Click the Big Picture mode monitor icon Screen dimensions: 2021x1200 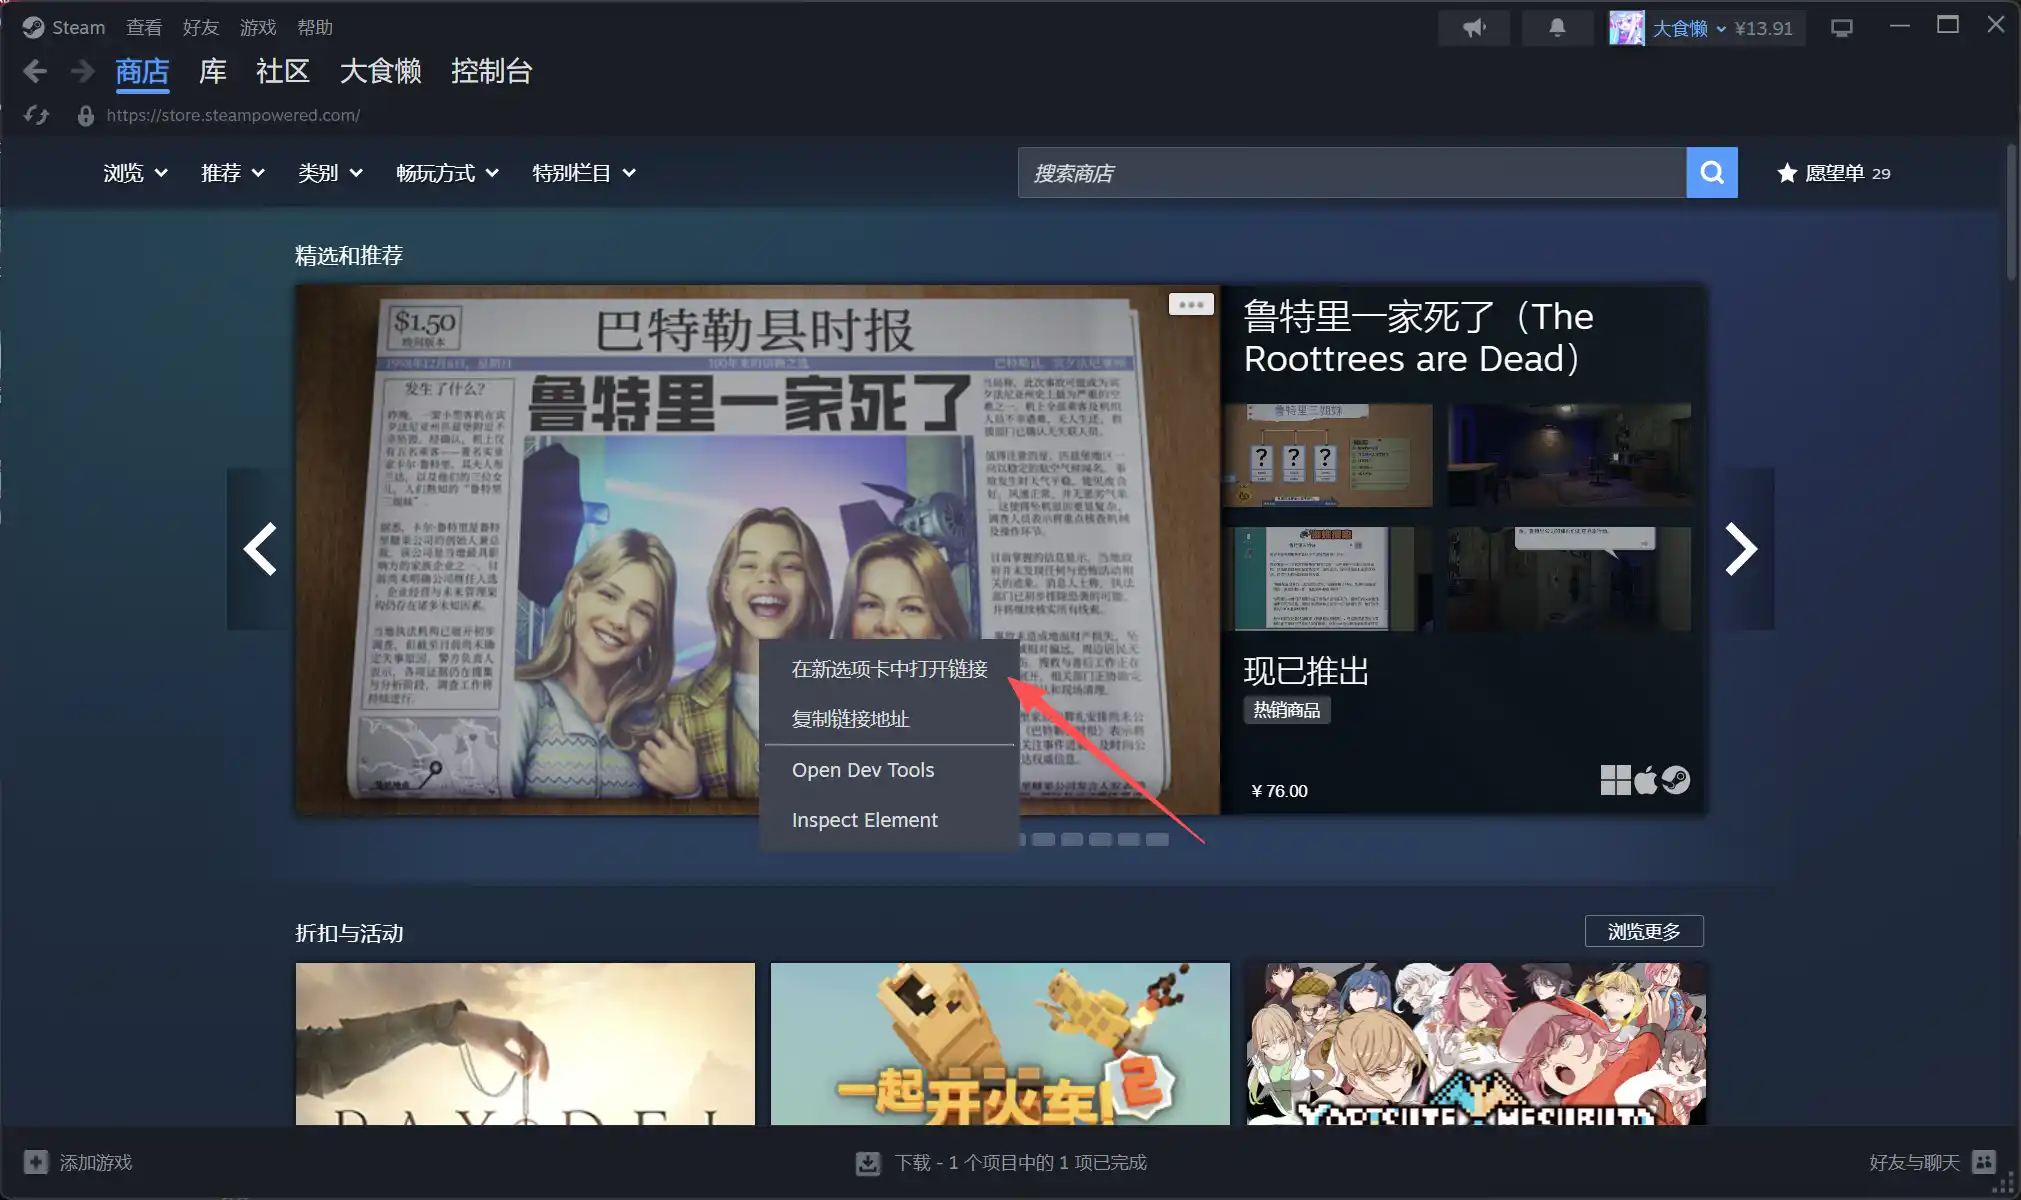1842,28
